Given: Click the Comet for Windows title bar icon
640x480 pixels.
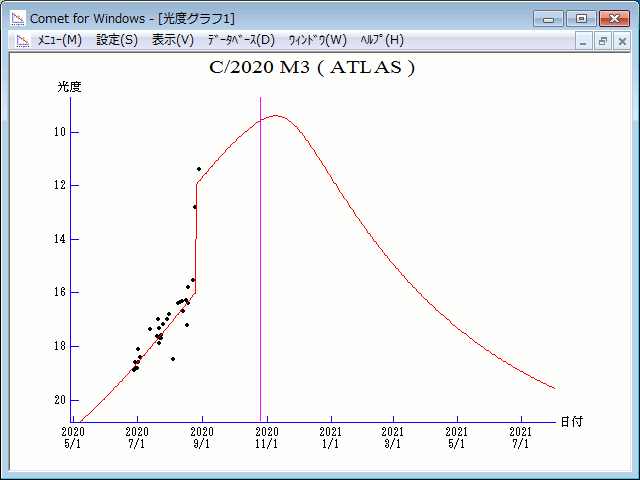Looking at the screenshot, I should 18,18.
